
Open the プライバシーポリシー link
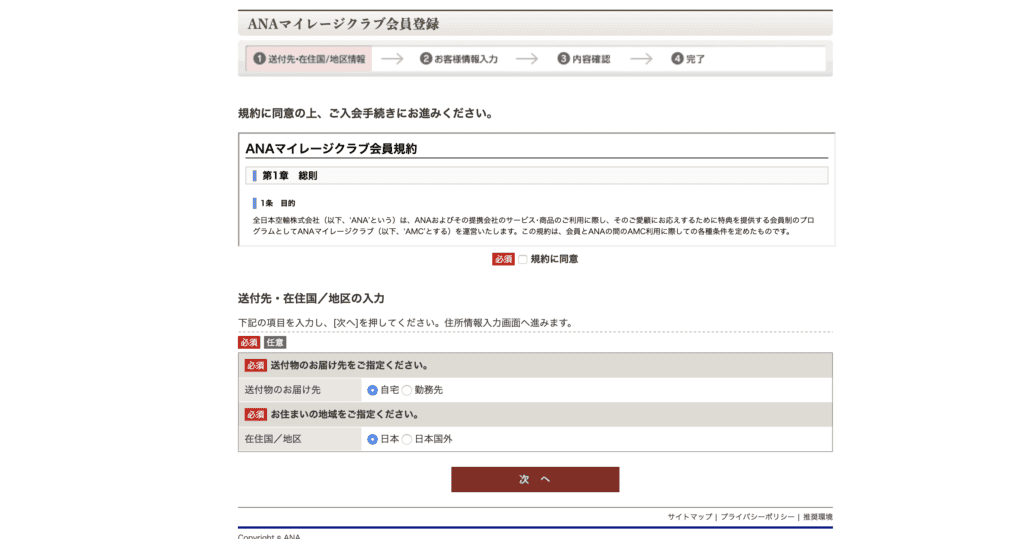pos(757,517)
